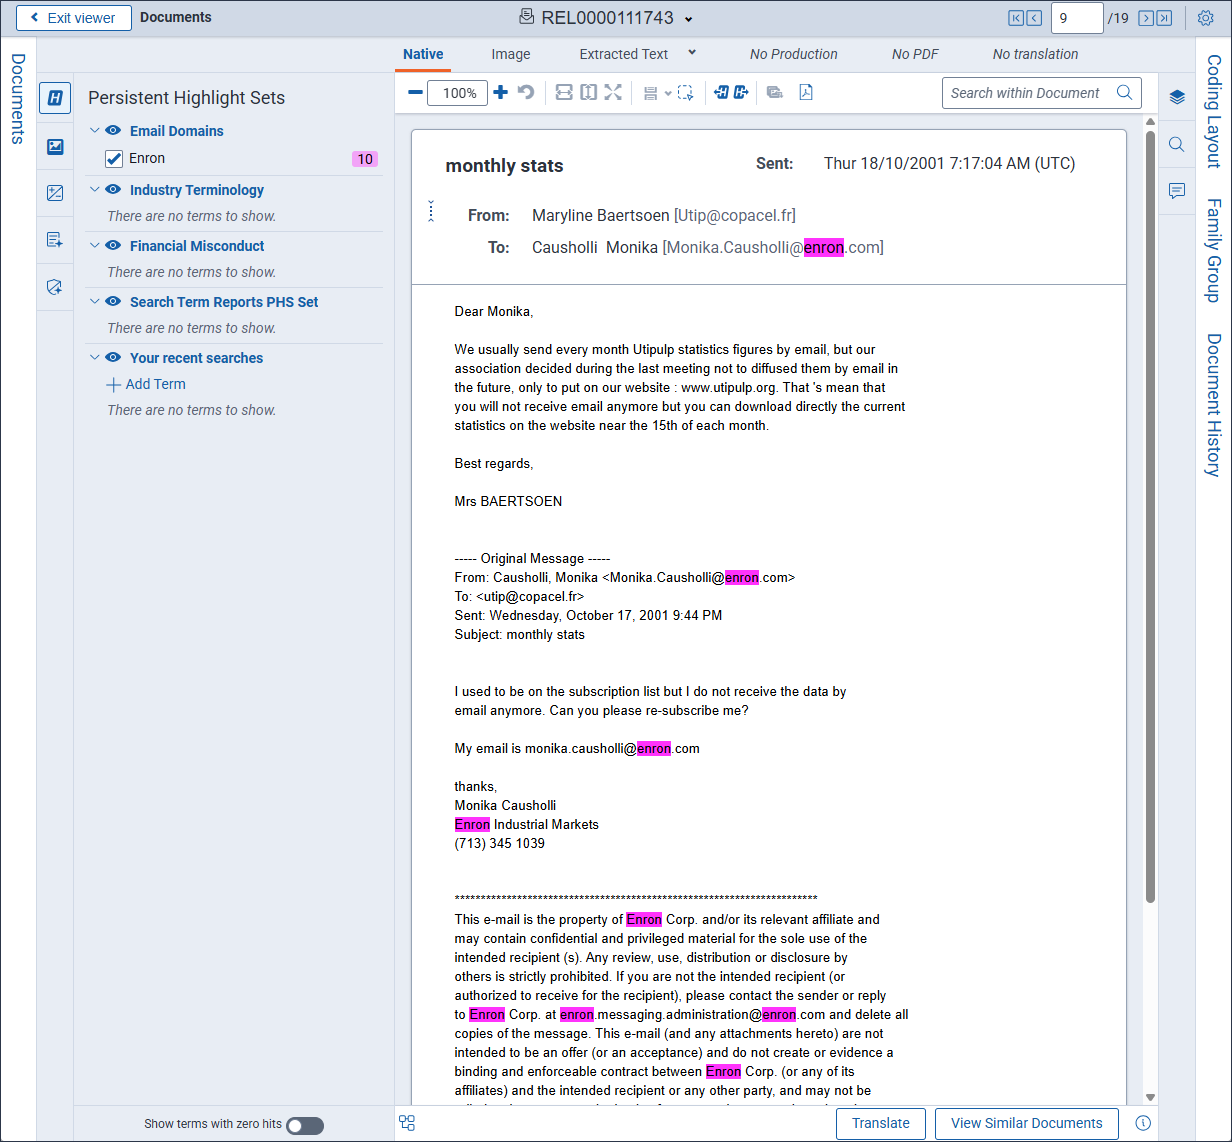Uncheck the Enron highlight term checkbox
The width and height of the screenshot is (1232, 1142).
114,159
